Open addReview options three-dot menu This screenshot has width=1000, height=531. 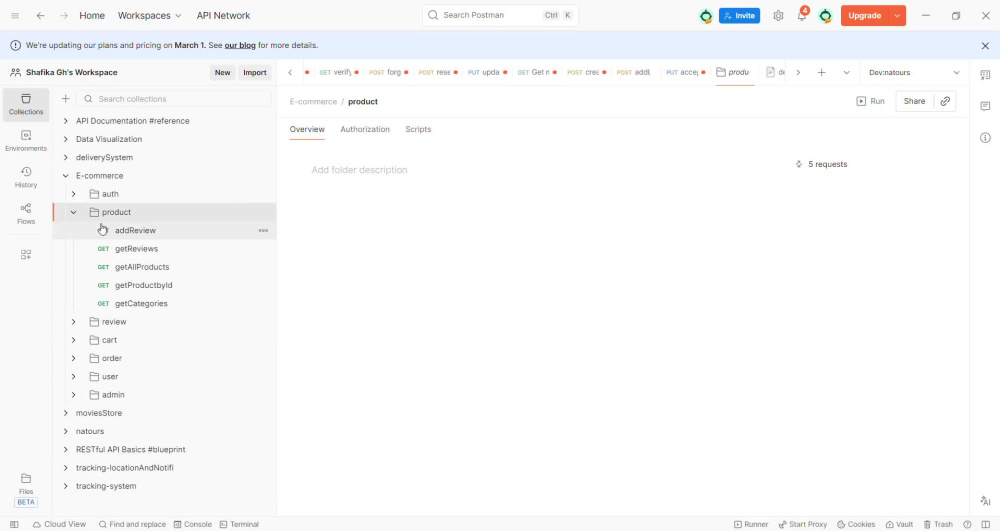tap(263, 231)
